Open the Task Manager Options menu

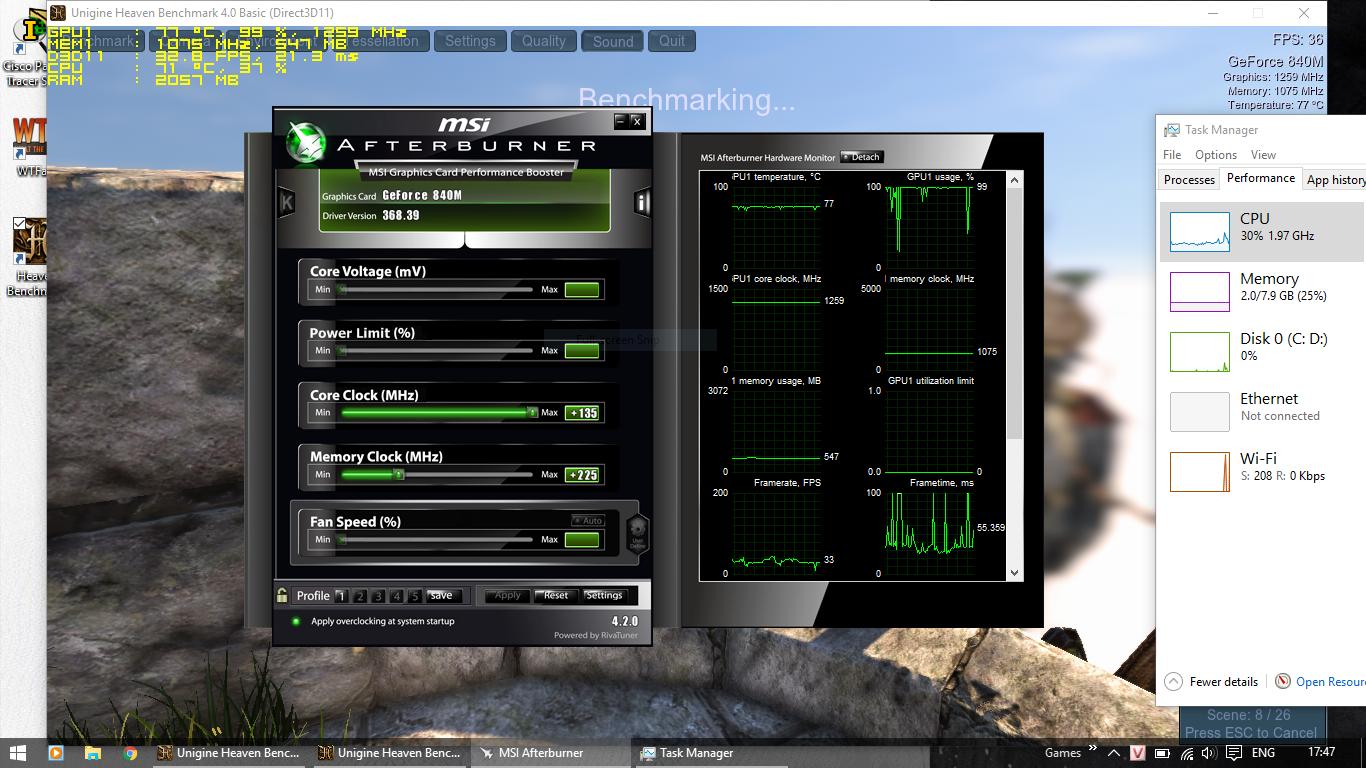(1216, 155)
